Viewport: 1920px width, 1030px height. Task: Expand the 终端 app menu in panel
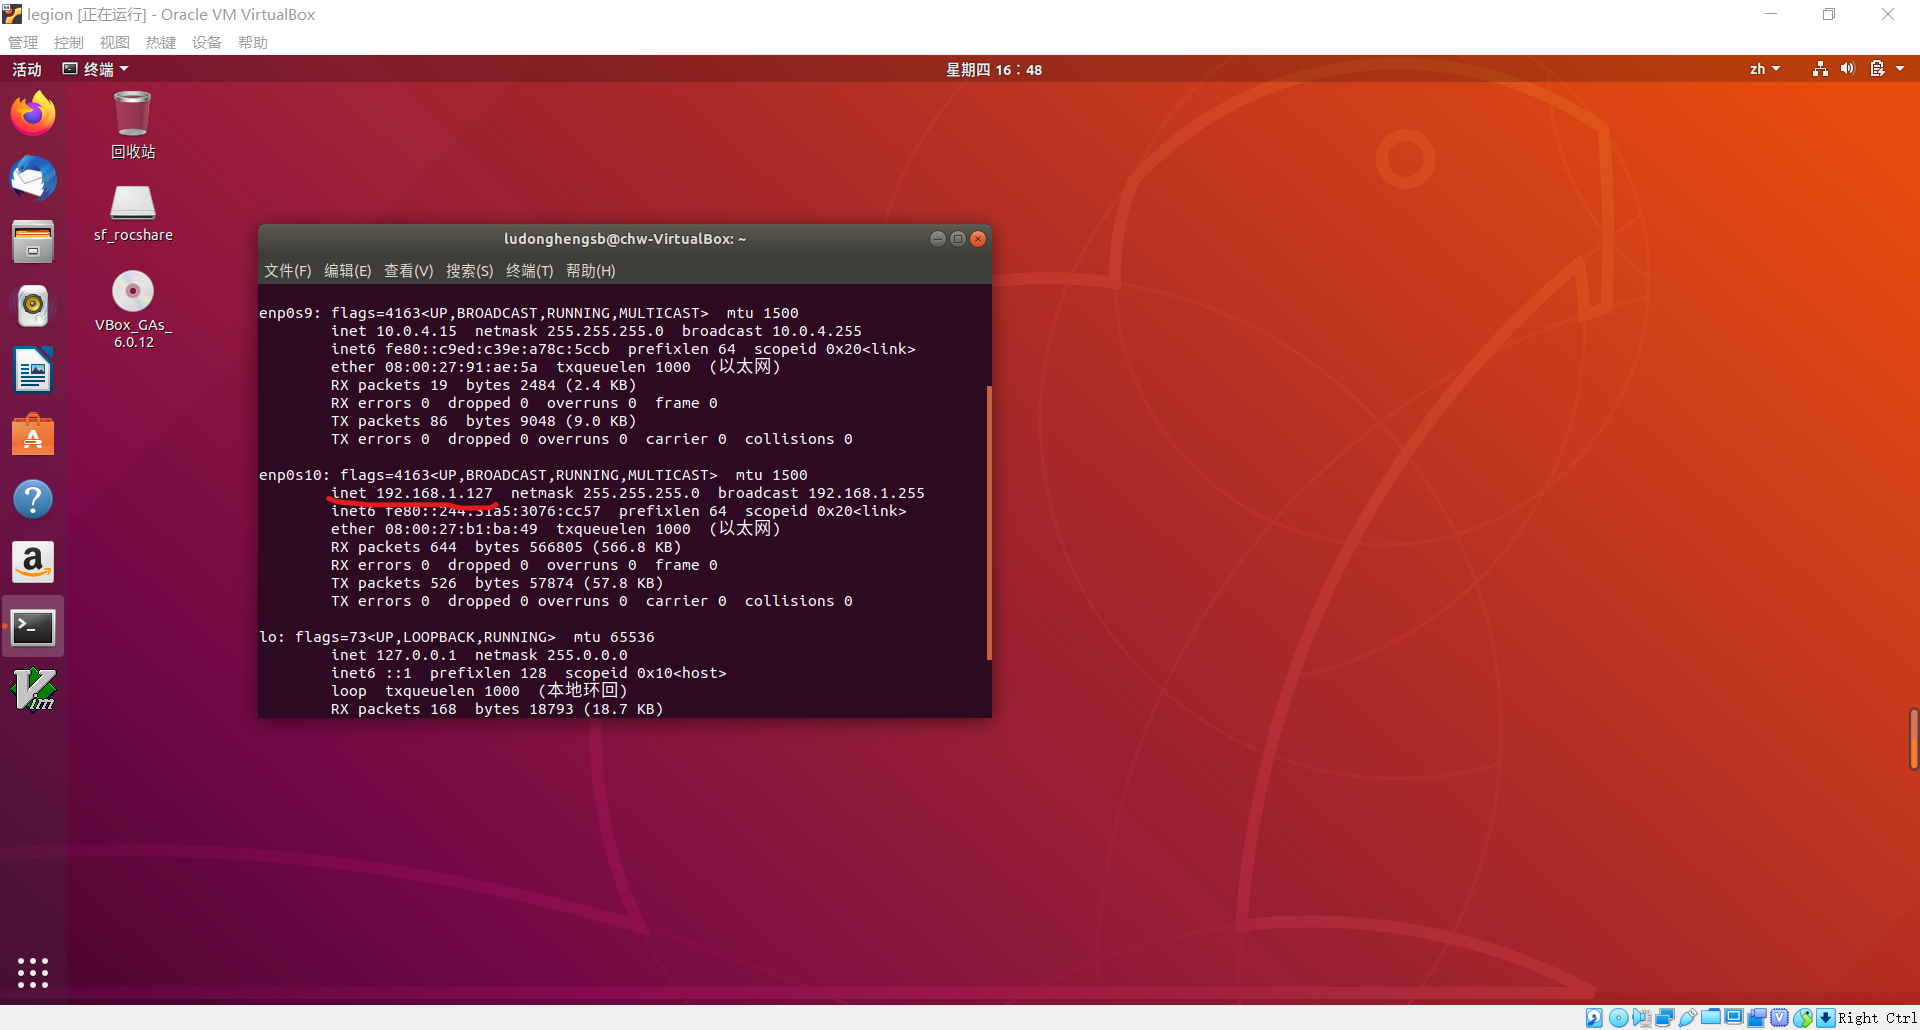[x=96, y=69]
